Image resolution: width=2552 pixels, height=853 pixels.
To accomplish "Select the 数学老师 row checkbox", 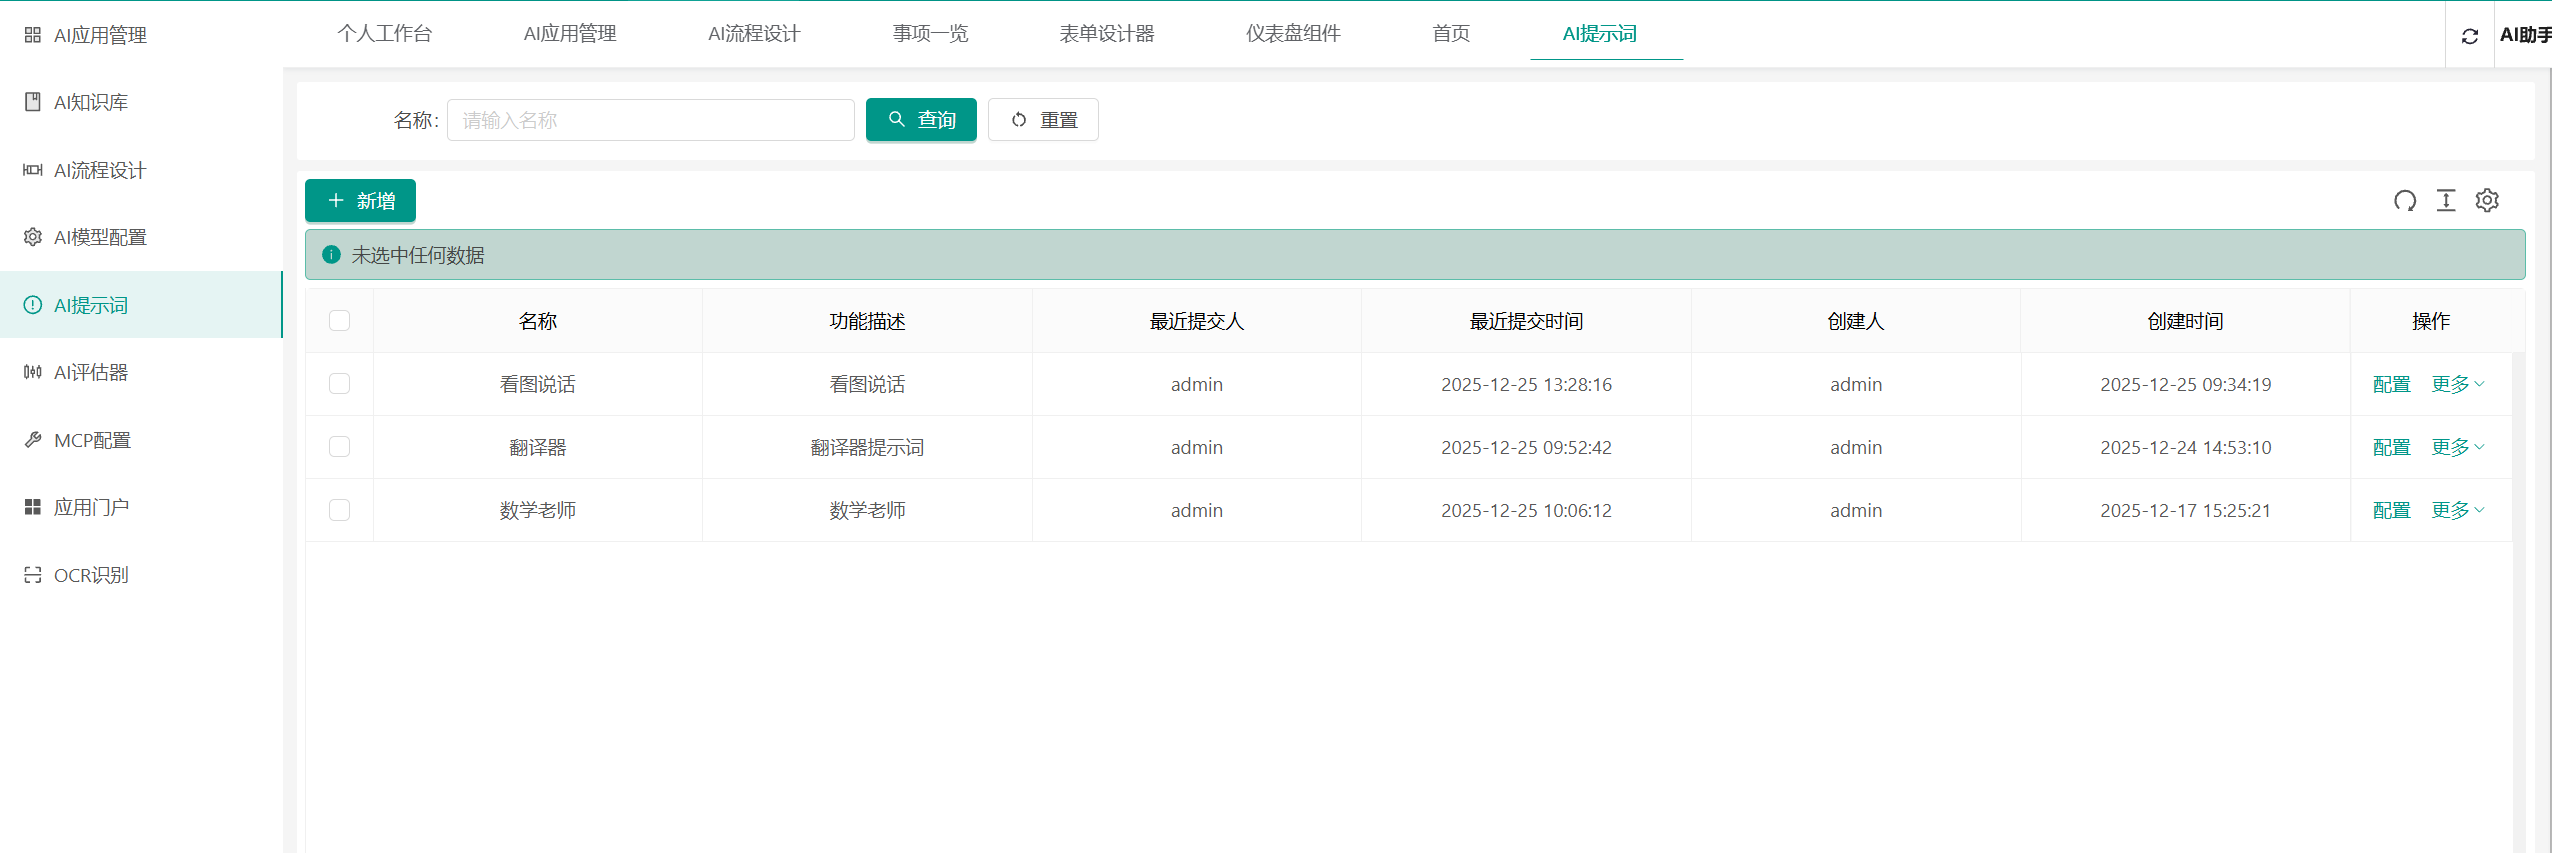I will [339, 510].
